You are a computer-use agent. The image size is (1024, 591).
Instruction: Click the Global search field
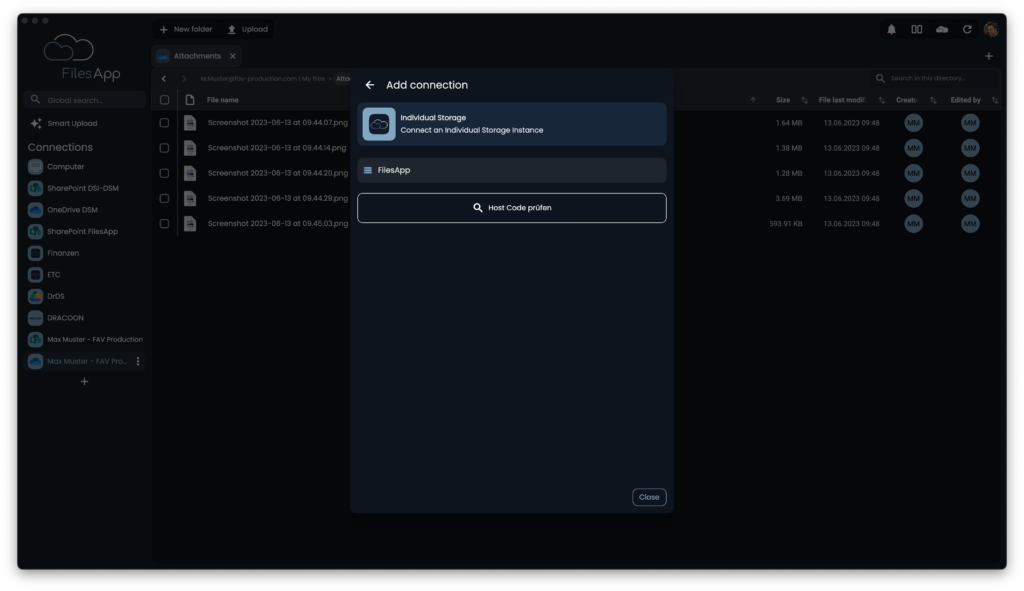85,100
